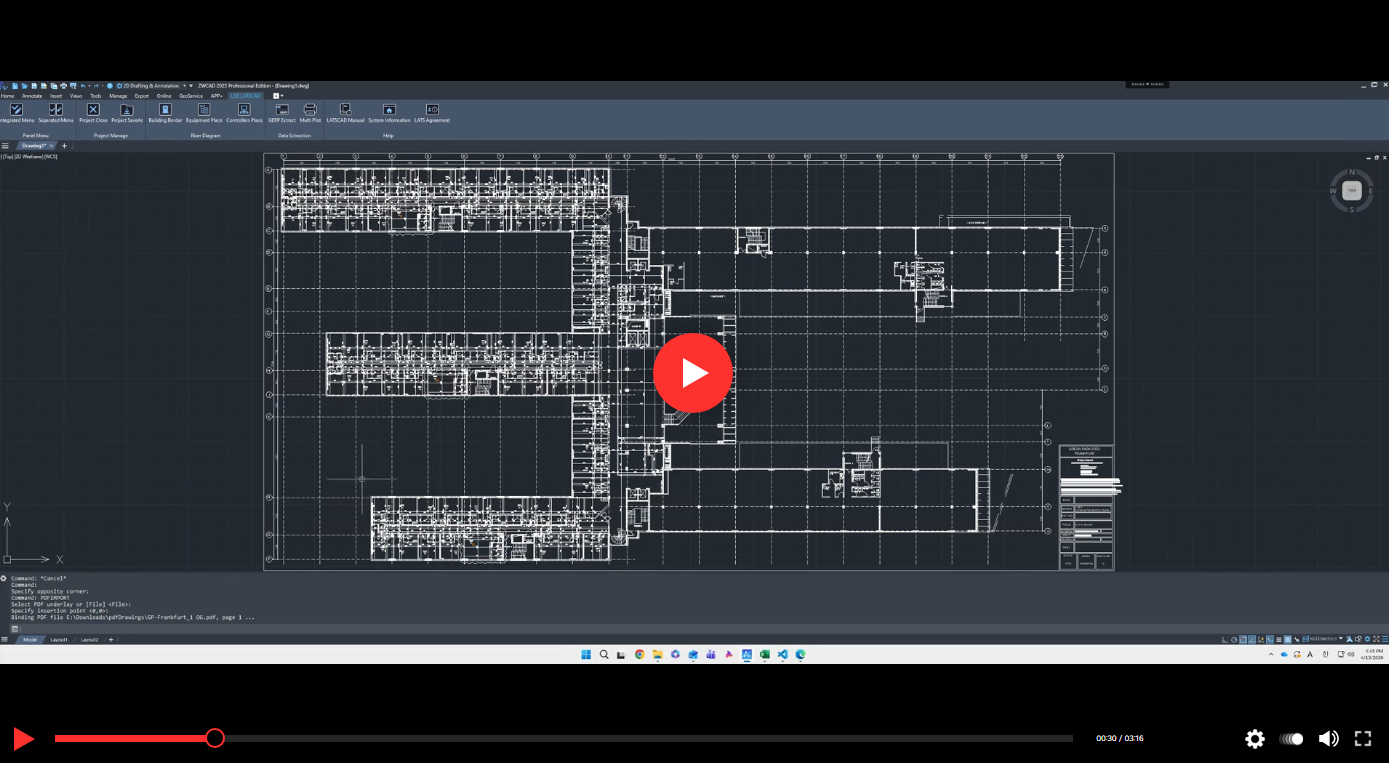Select the Project Close tool
1389x763 pixels.
pyautogui.click(x=93, y=110)
